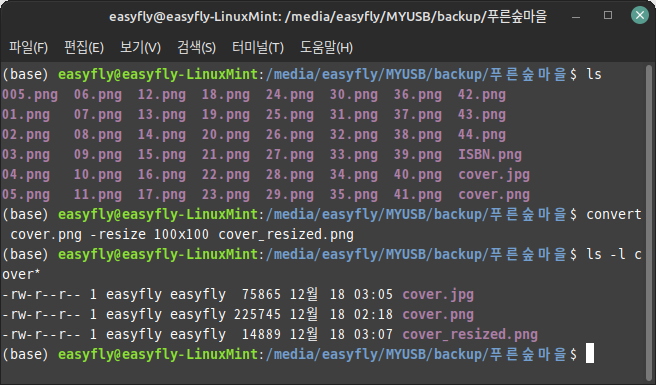Open the 터미널(T) menu
This screenshot has width=656, height=385.
click(x=258, y=47)
